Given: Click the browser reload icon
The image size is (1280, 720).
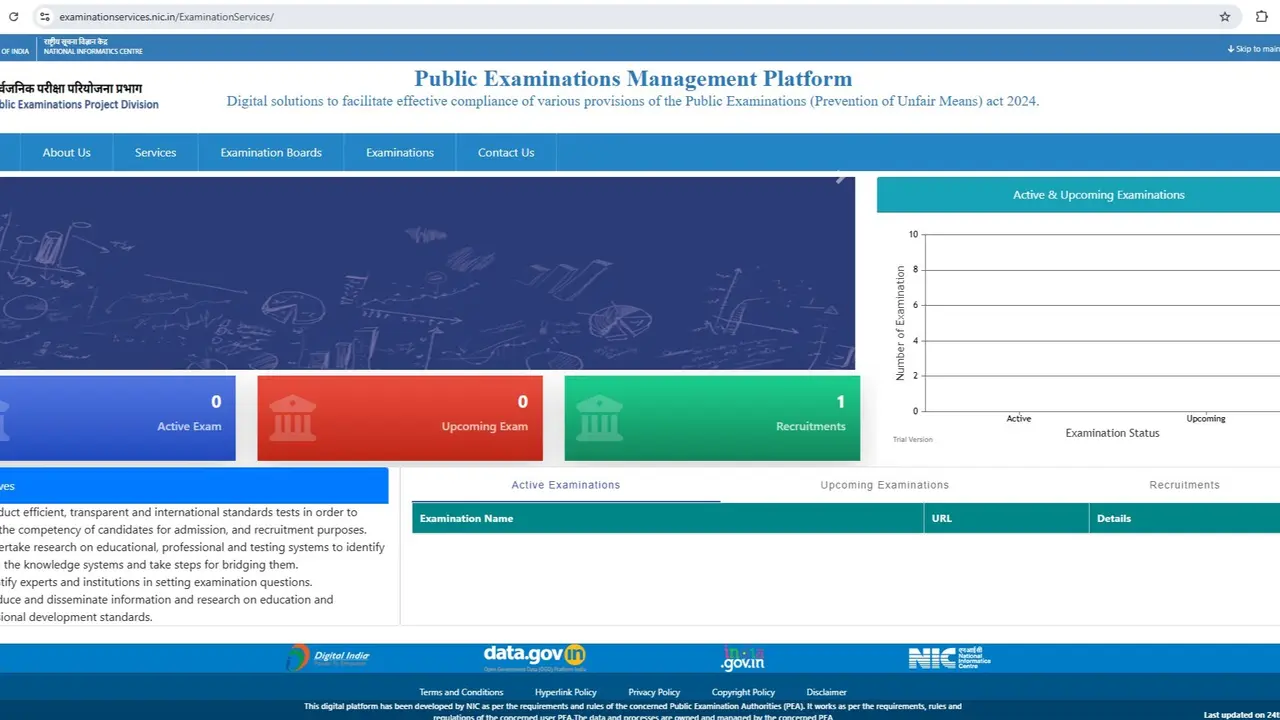Looking at the screenshot, I should click(14, 17).
